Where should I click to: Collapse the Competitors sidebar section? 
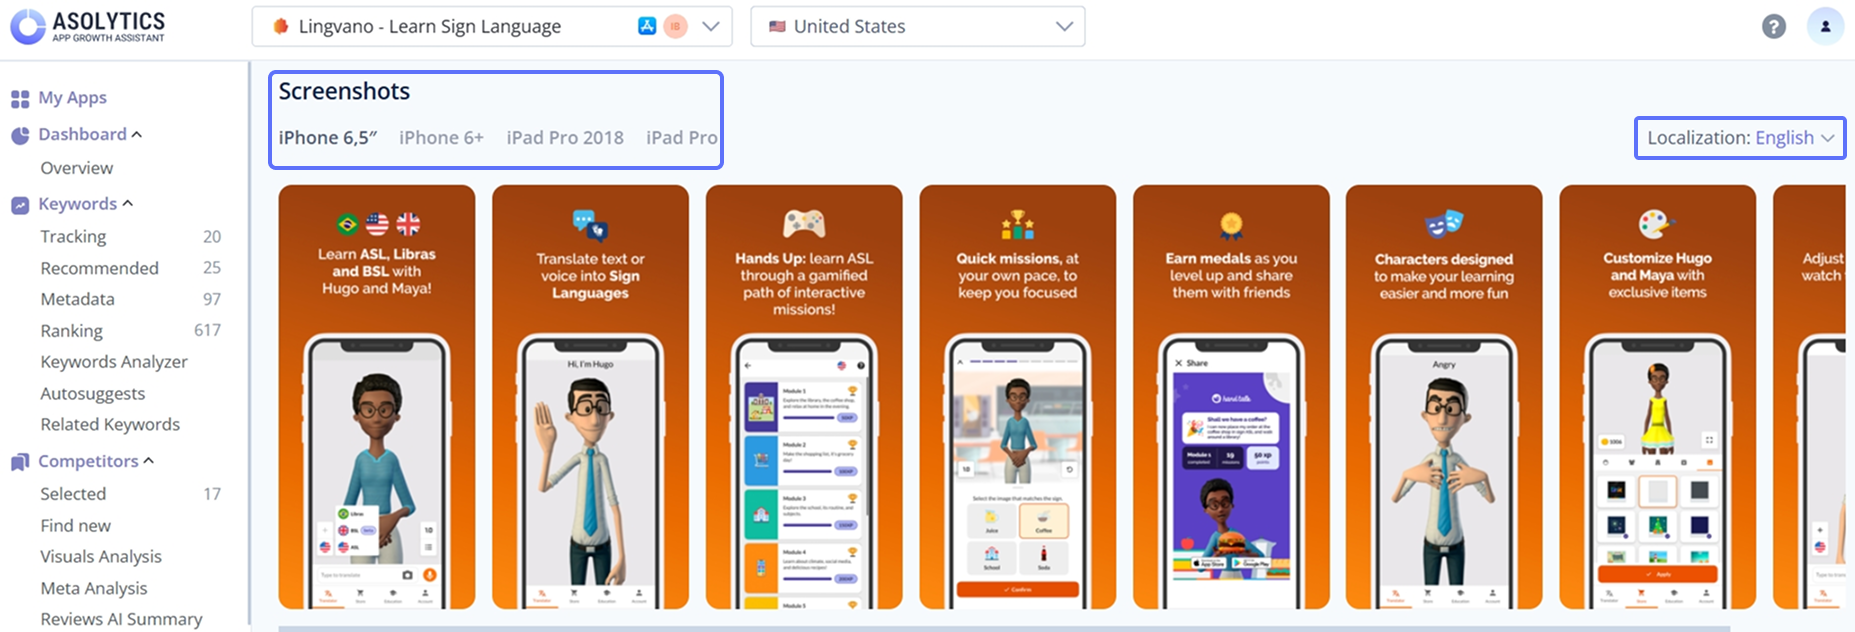coord(149,461)
